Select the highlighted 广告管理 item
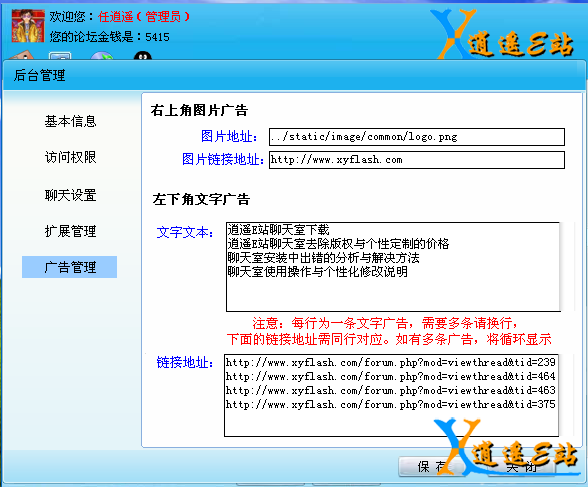Image resolution: width=588 pixels, height=487 pixels. coord(69,267)
